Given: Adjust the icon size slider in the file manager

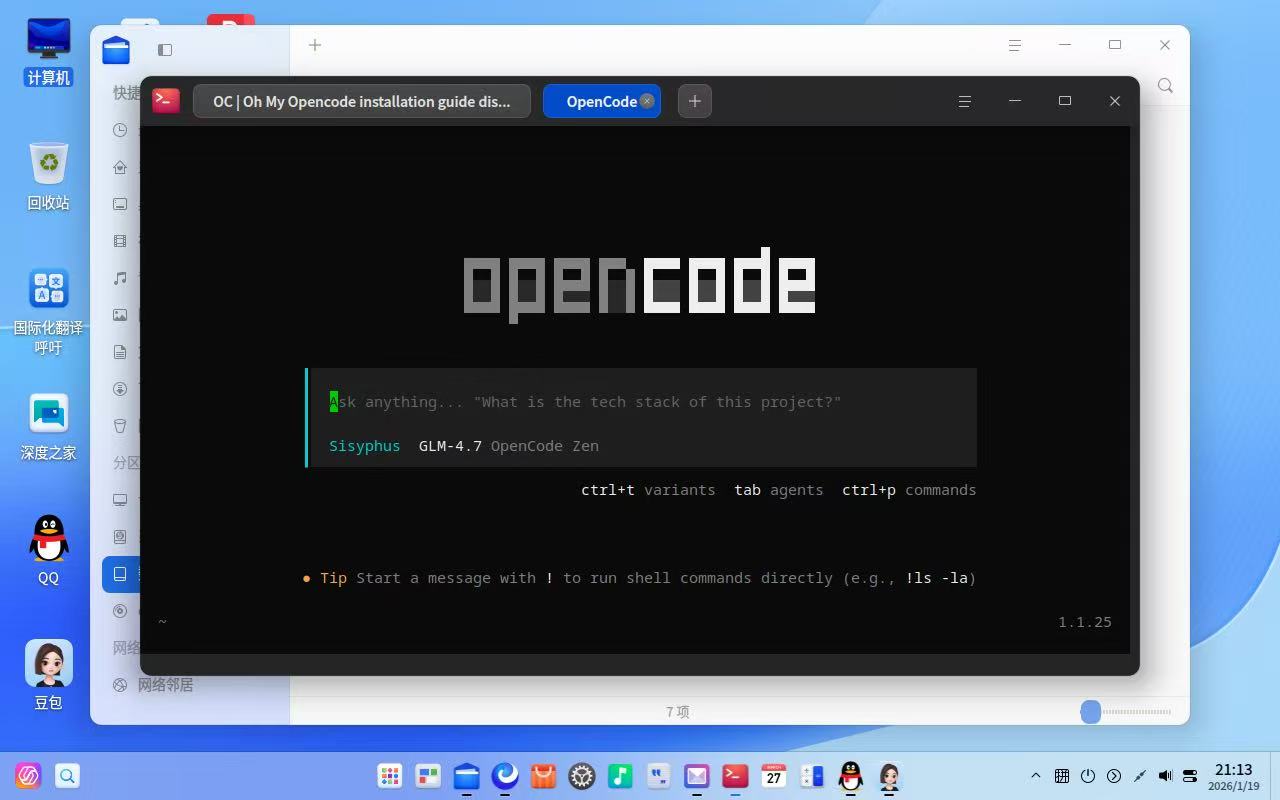Looking at the screenshot, I should (x=1091, y=712).
